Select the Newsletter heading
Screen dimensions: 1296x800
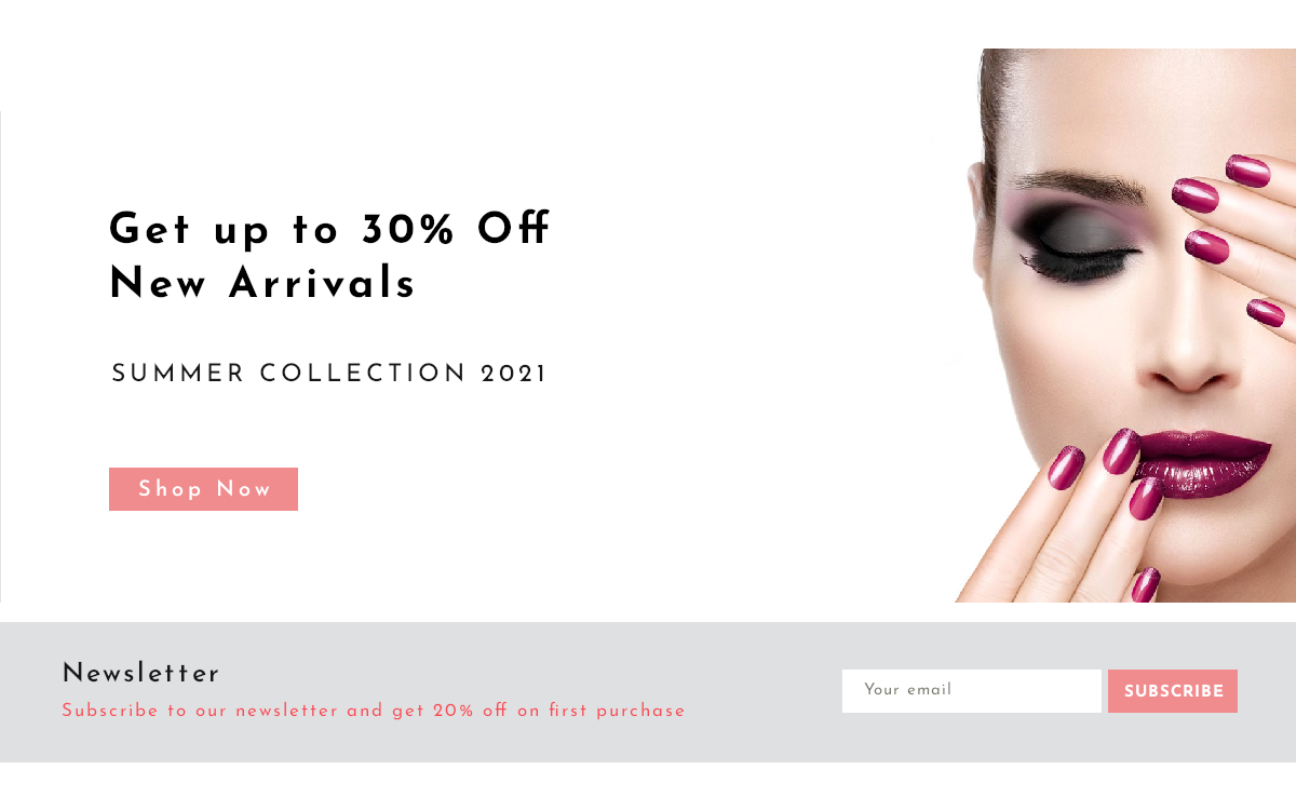point(140,673)
